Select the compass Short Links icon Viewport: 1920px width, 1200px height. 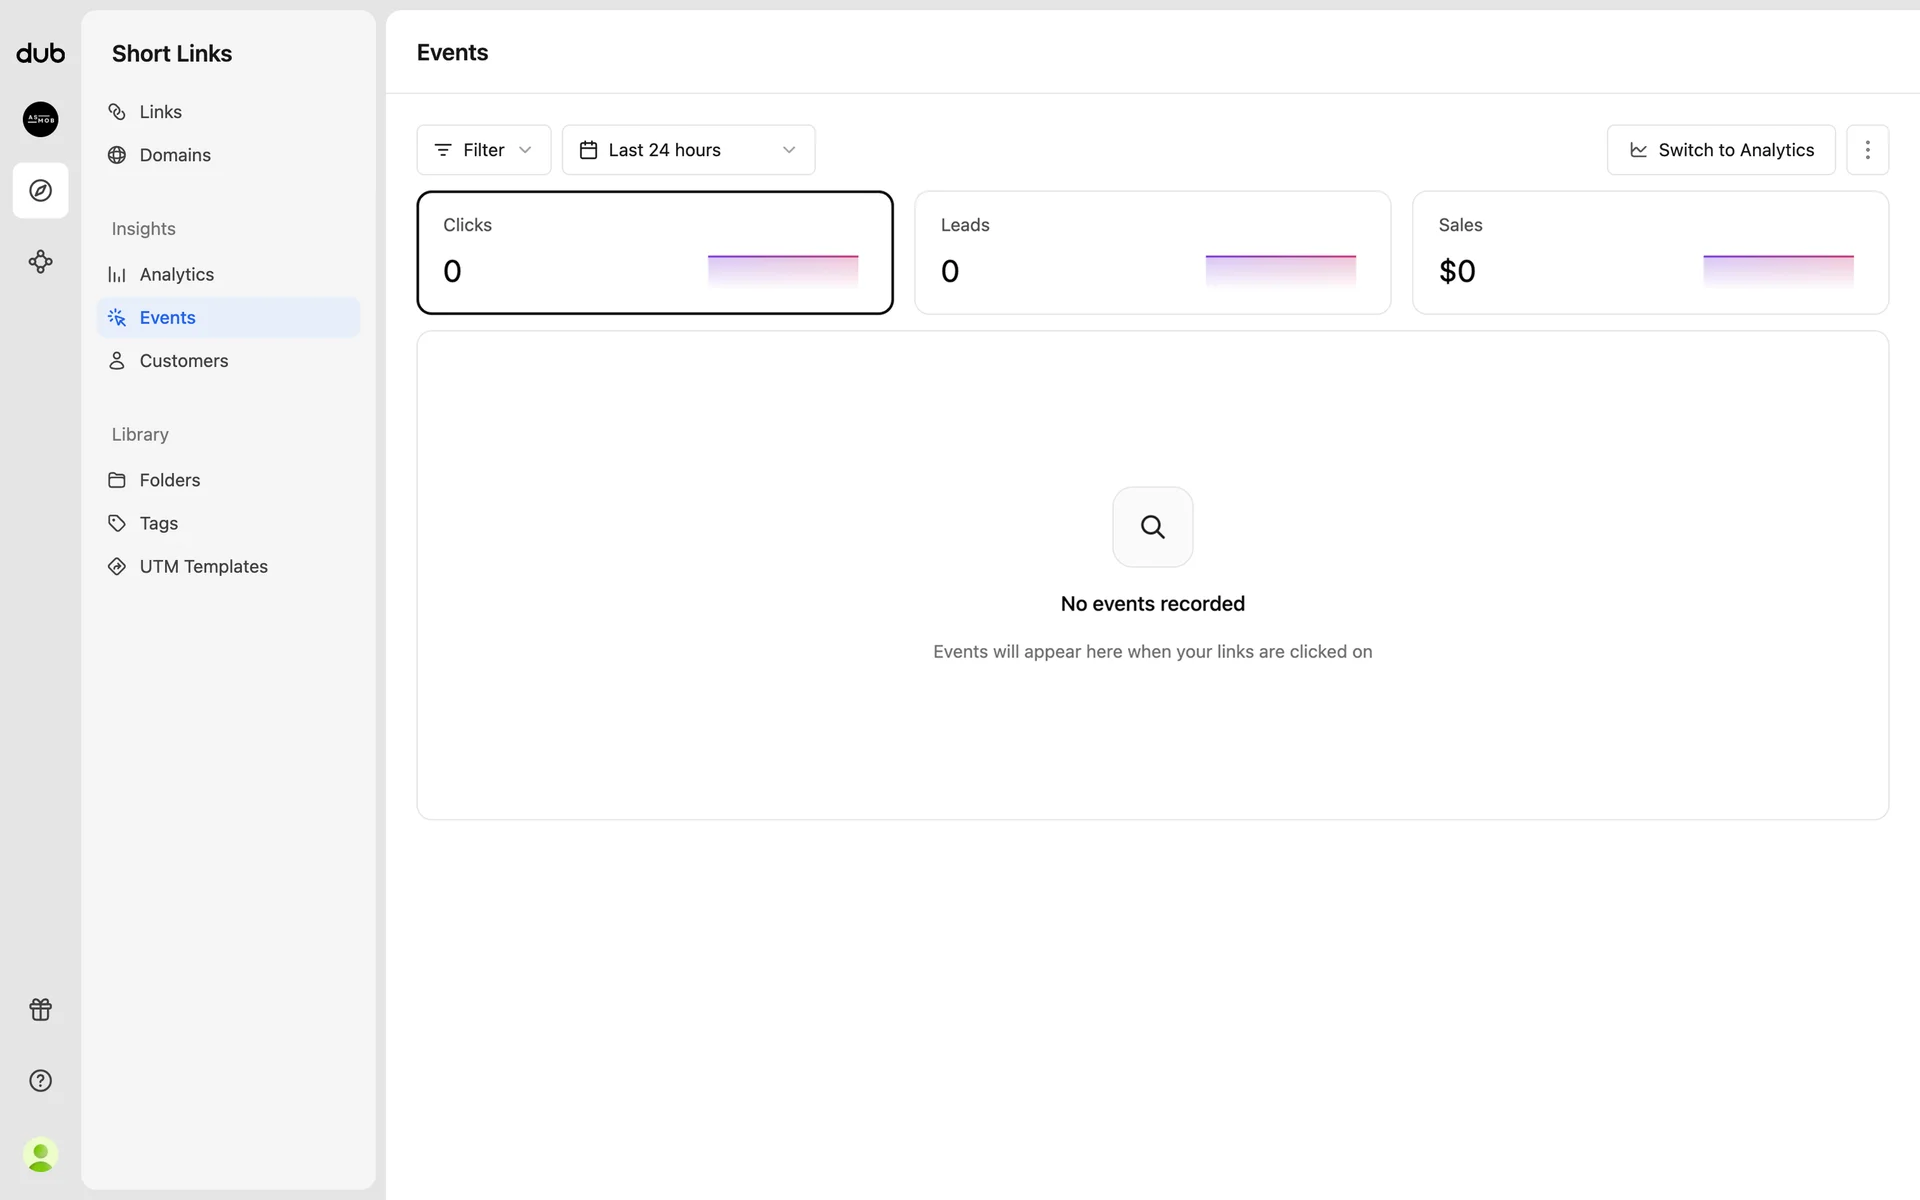click(x=40, y=190)
